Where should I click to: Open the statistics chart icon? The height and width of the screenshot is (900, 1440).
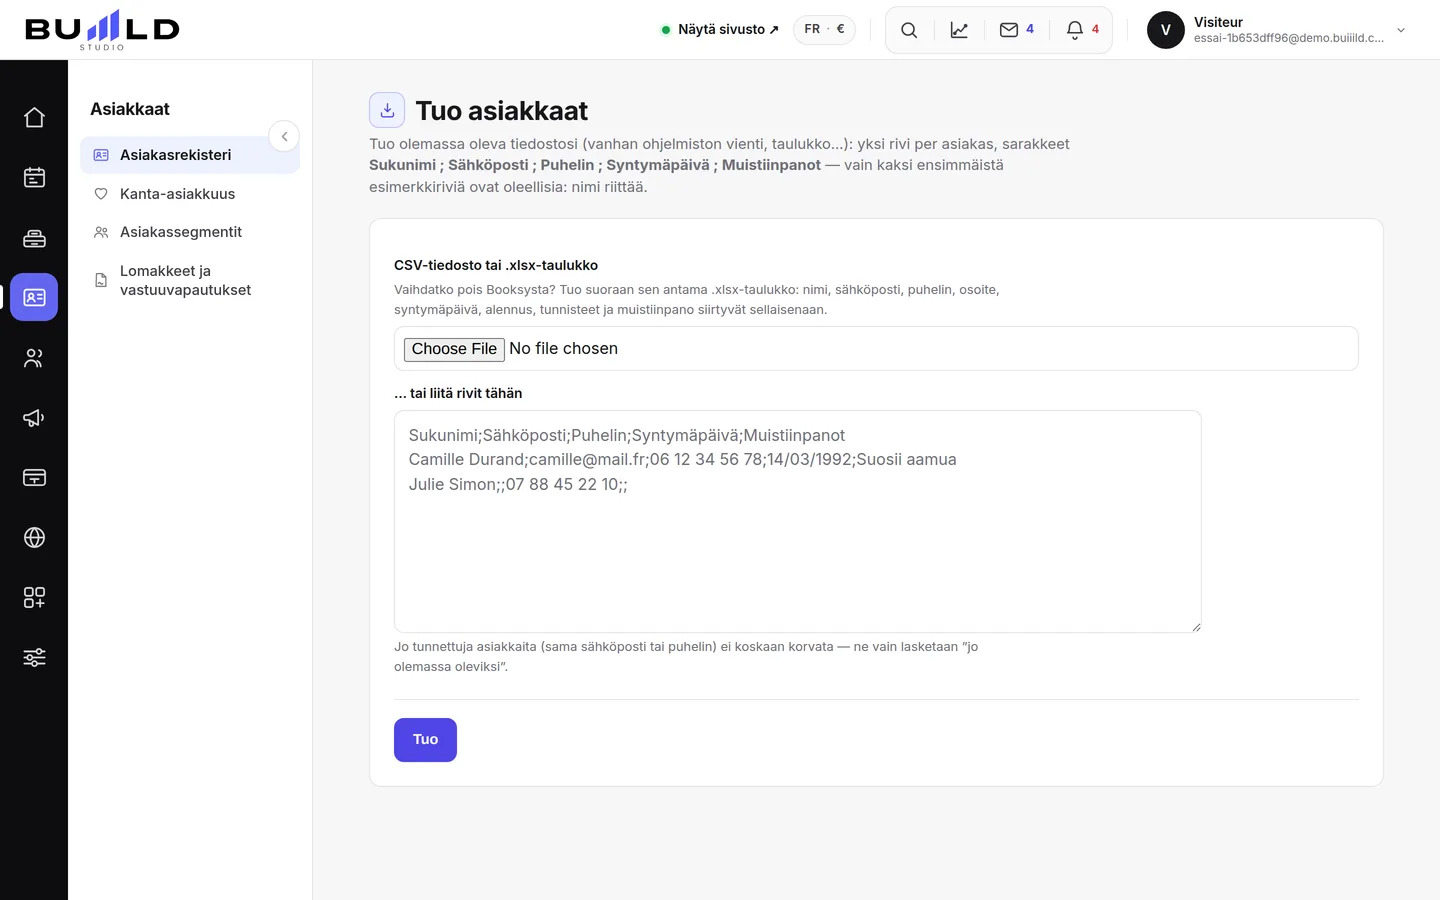click(x=959, y=30)
